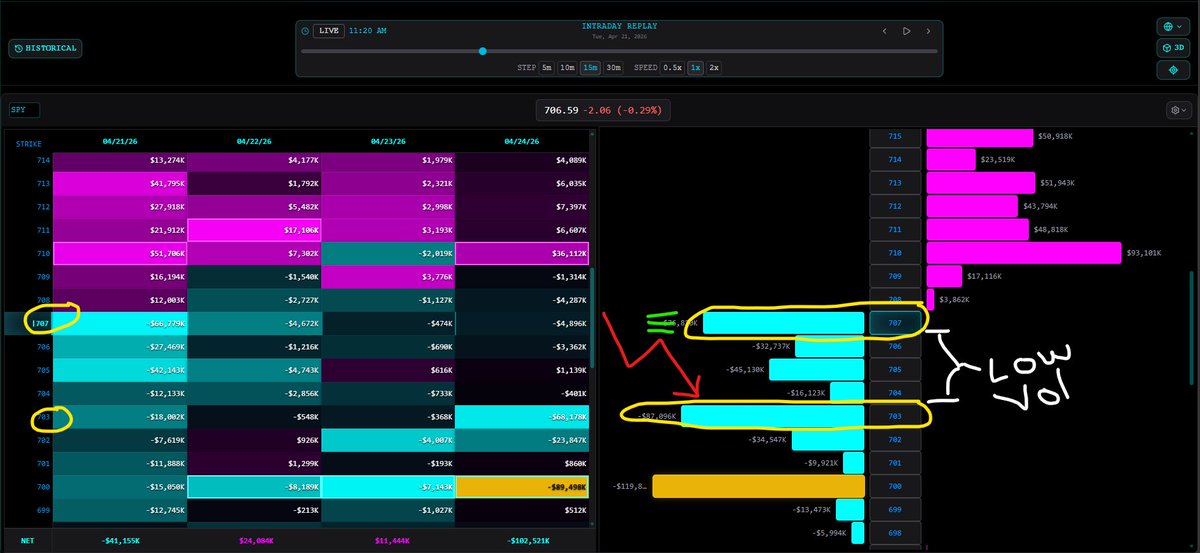Image resolution: width=1200 pixels, height=553 pixels.
Task: Click the magenta $93,101K bar
Action: (1024, 253)
